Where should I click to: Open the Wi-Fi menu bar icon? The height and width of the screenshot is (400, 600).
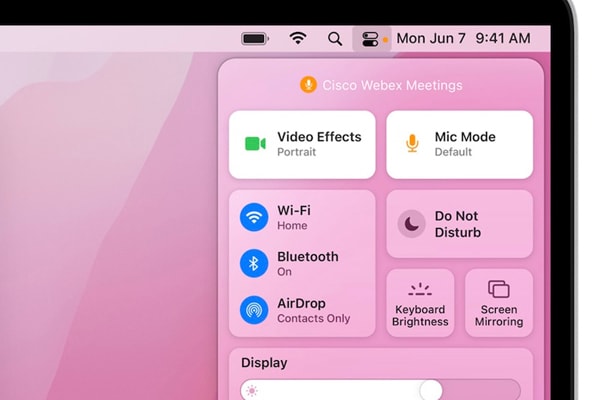pyautogui.click(x=298, y=38)
